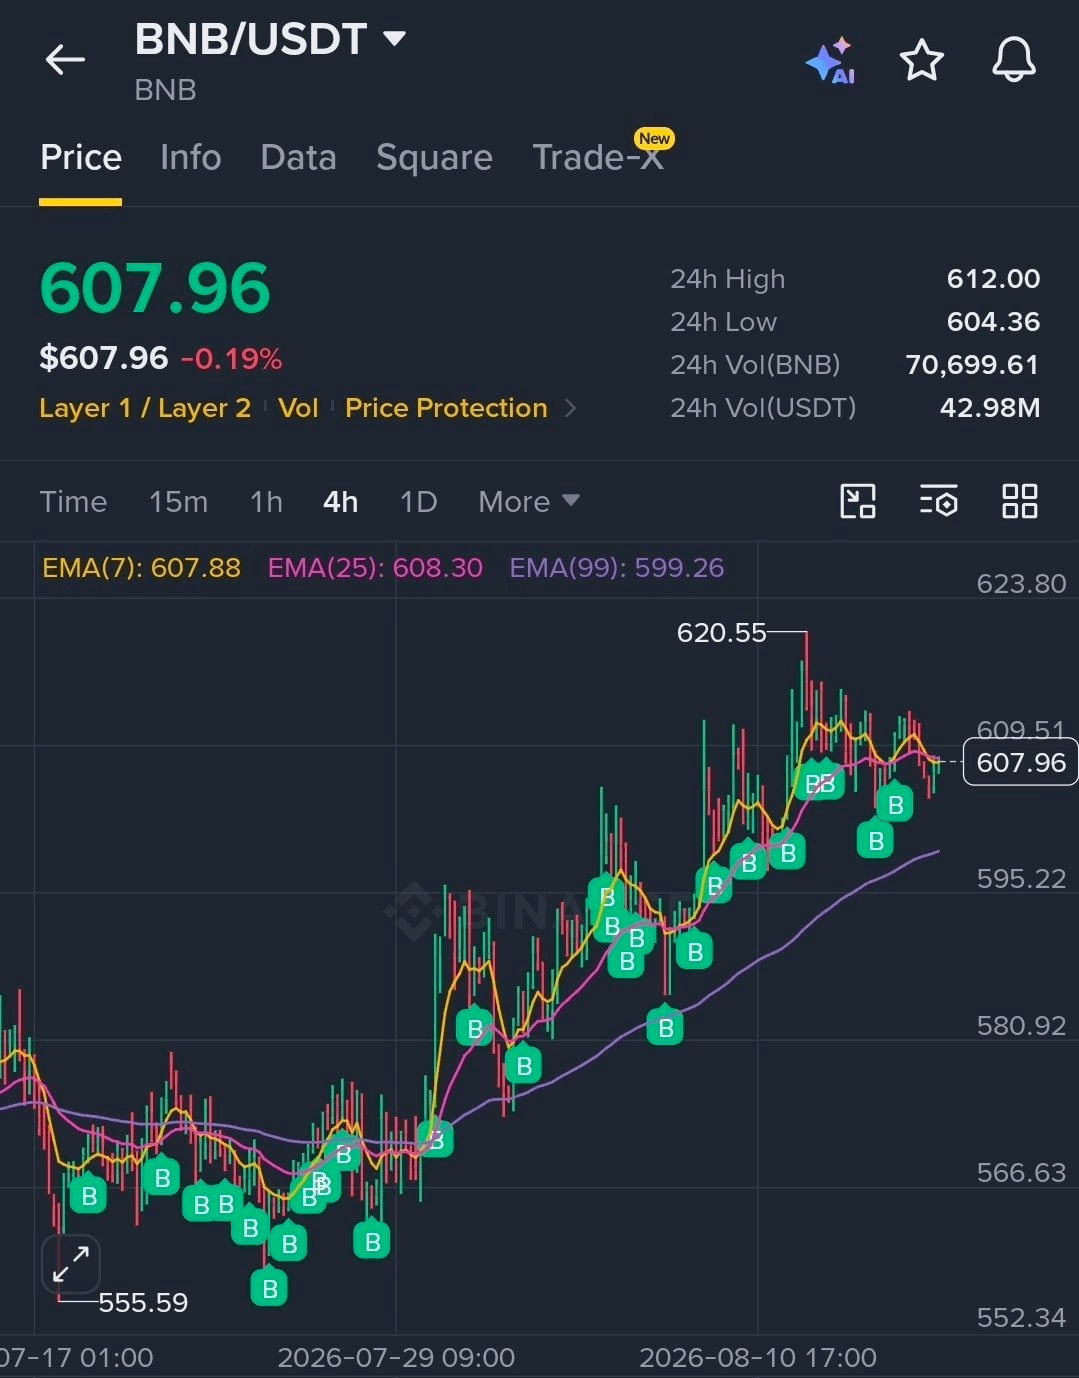
Task: Tap the current price tag 607.96 on axis
Action: (1020, 762)
